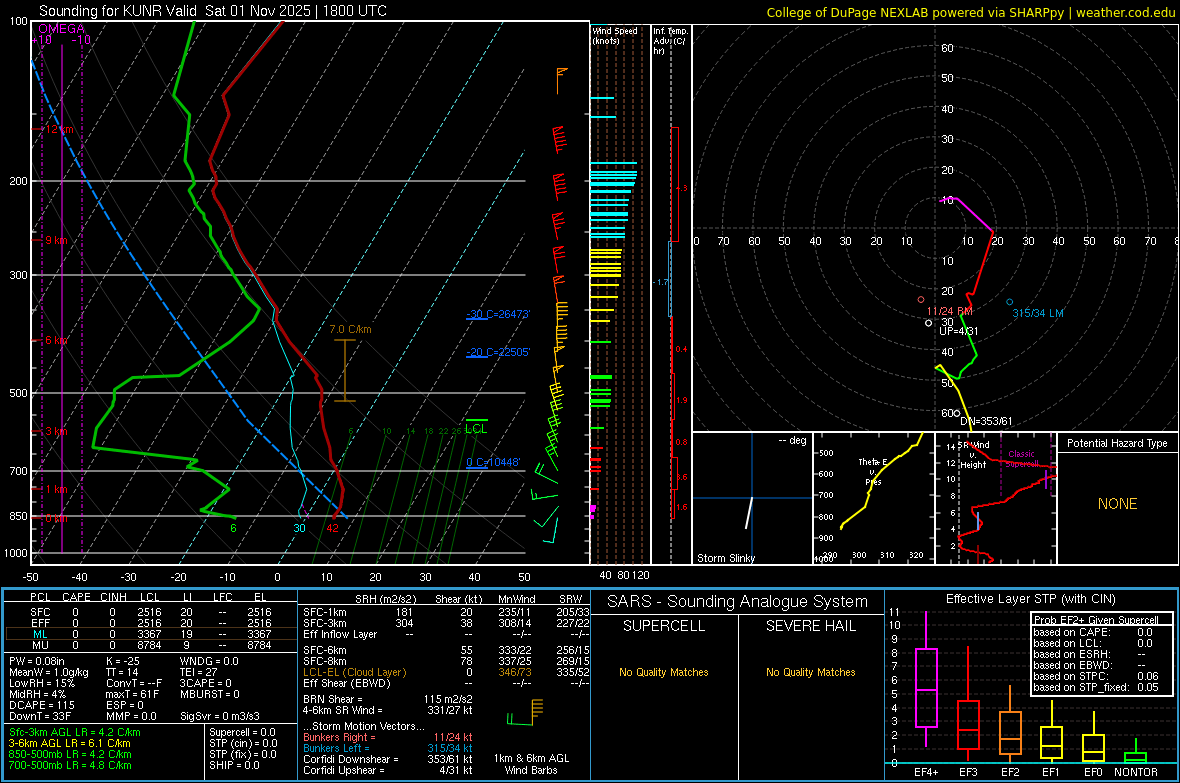Click the '12 km' height marker
This screenshot has height=783, width=1180.
click(58, 129)
